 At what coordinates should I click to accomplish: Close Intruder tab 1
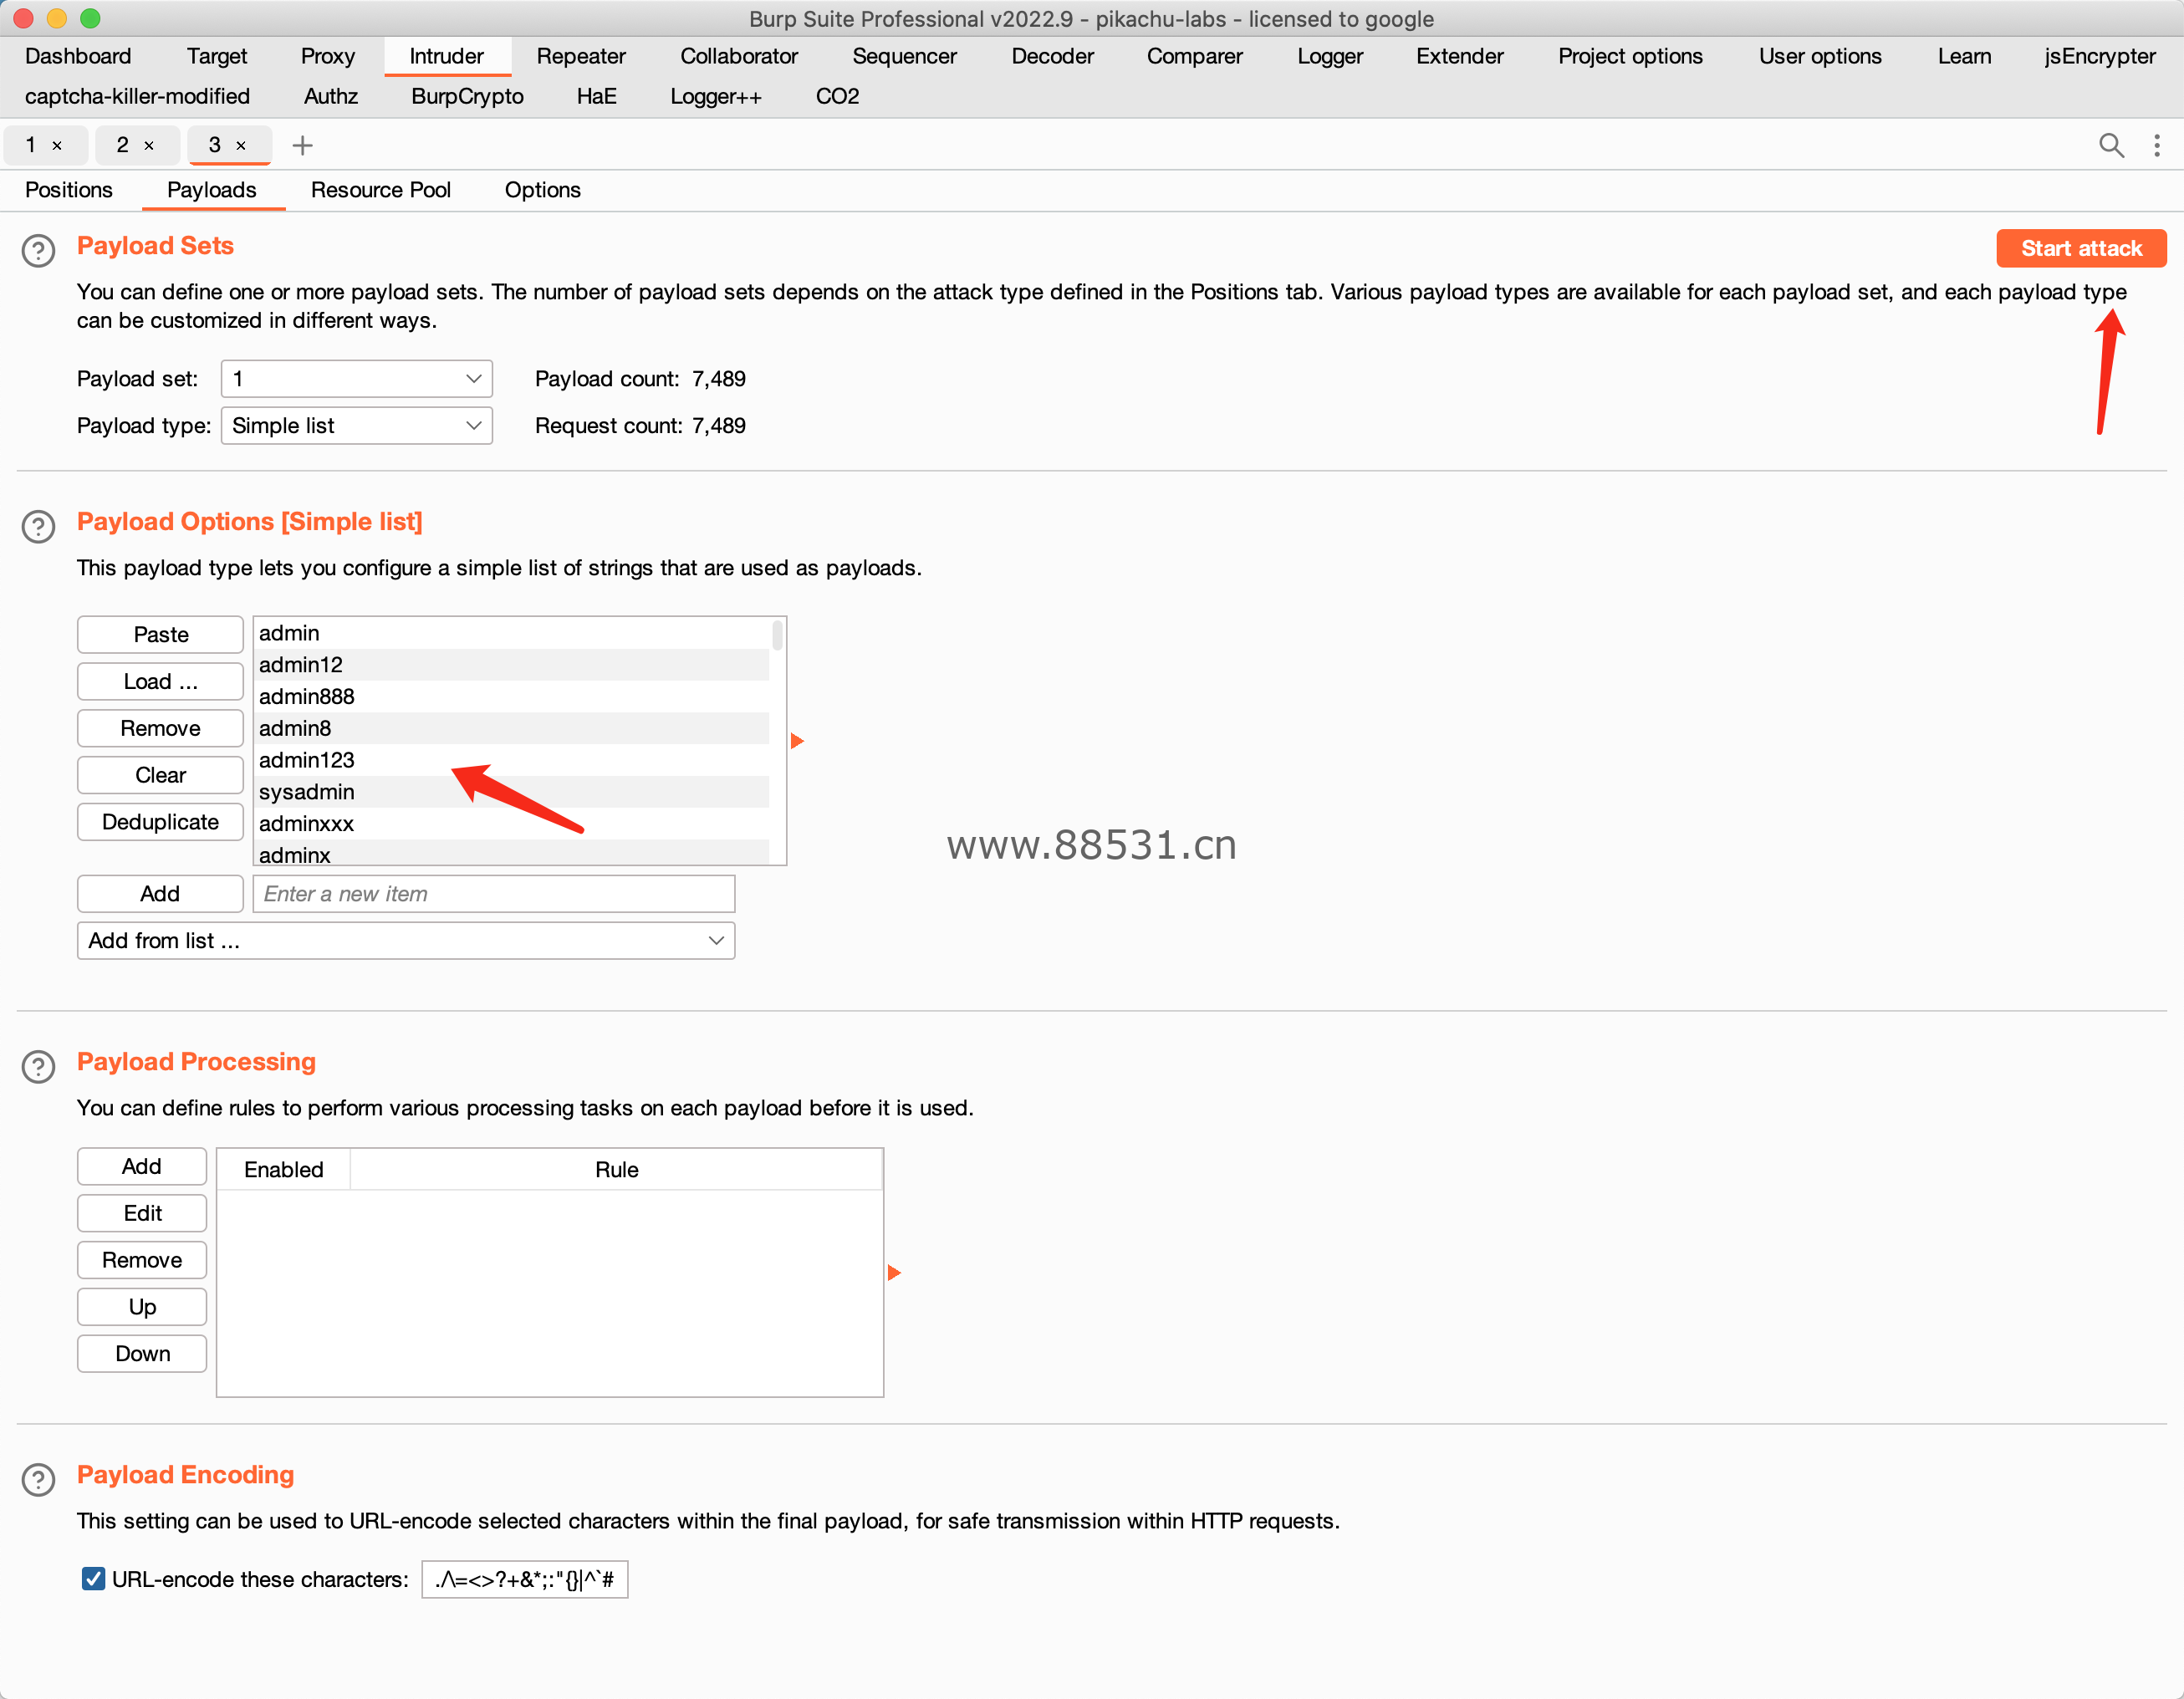click(57, 146)
